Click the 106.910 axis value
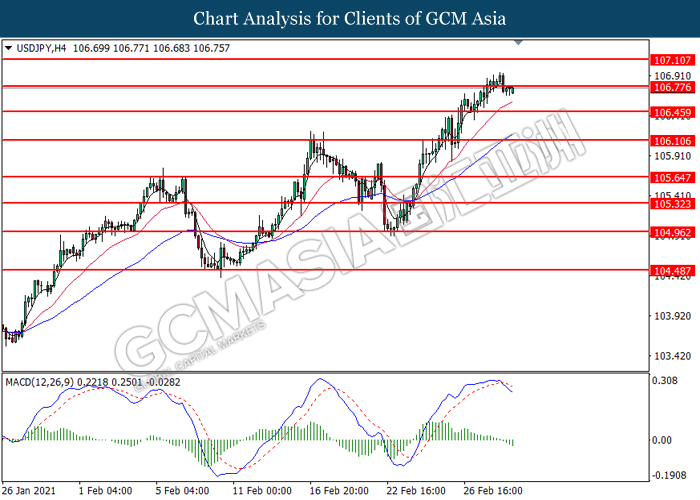 click(672, 76)
